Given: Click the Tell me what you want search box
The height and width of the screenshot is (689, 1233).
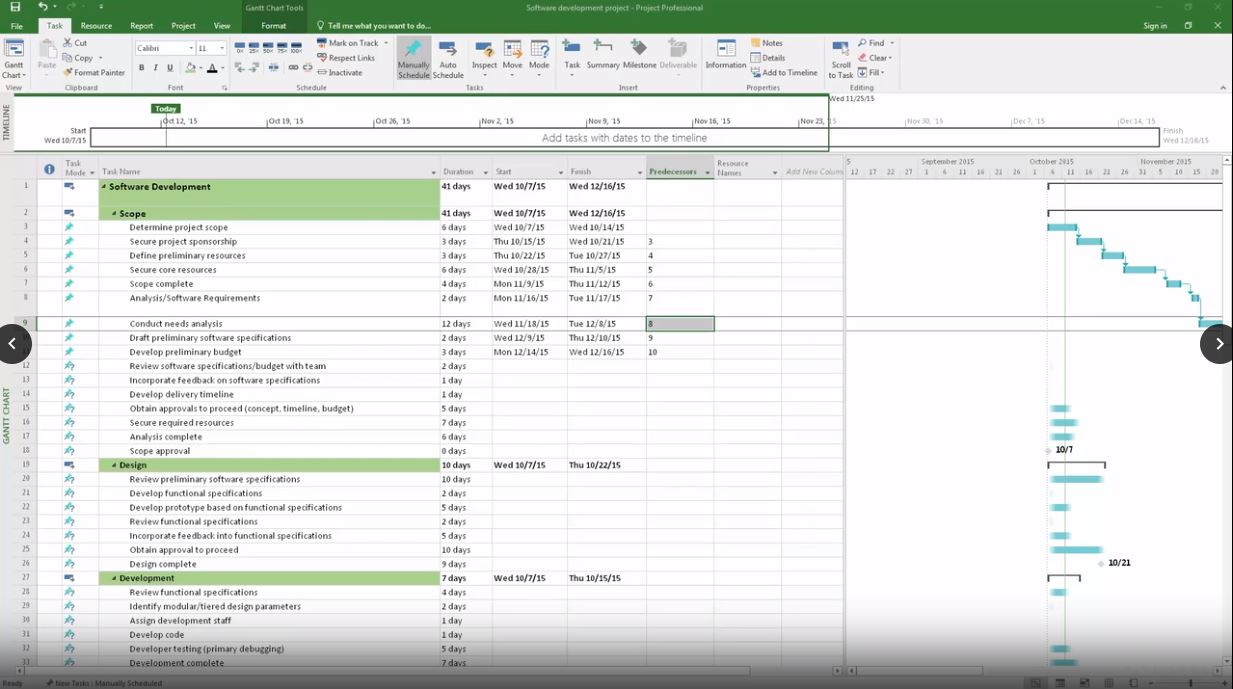Looking at the screenshot, I should [375, 26].
